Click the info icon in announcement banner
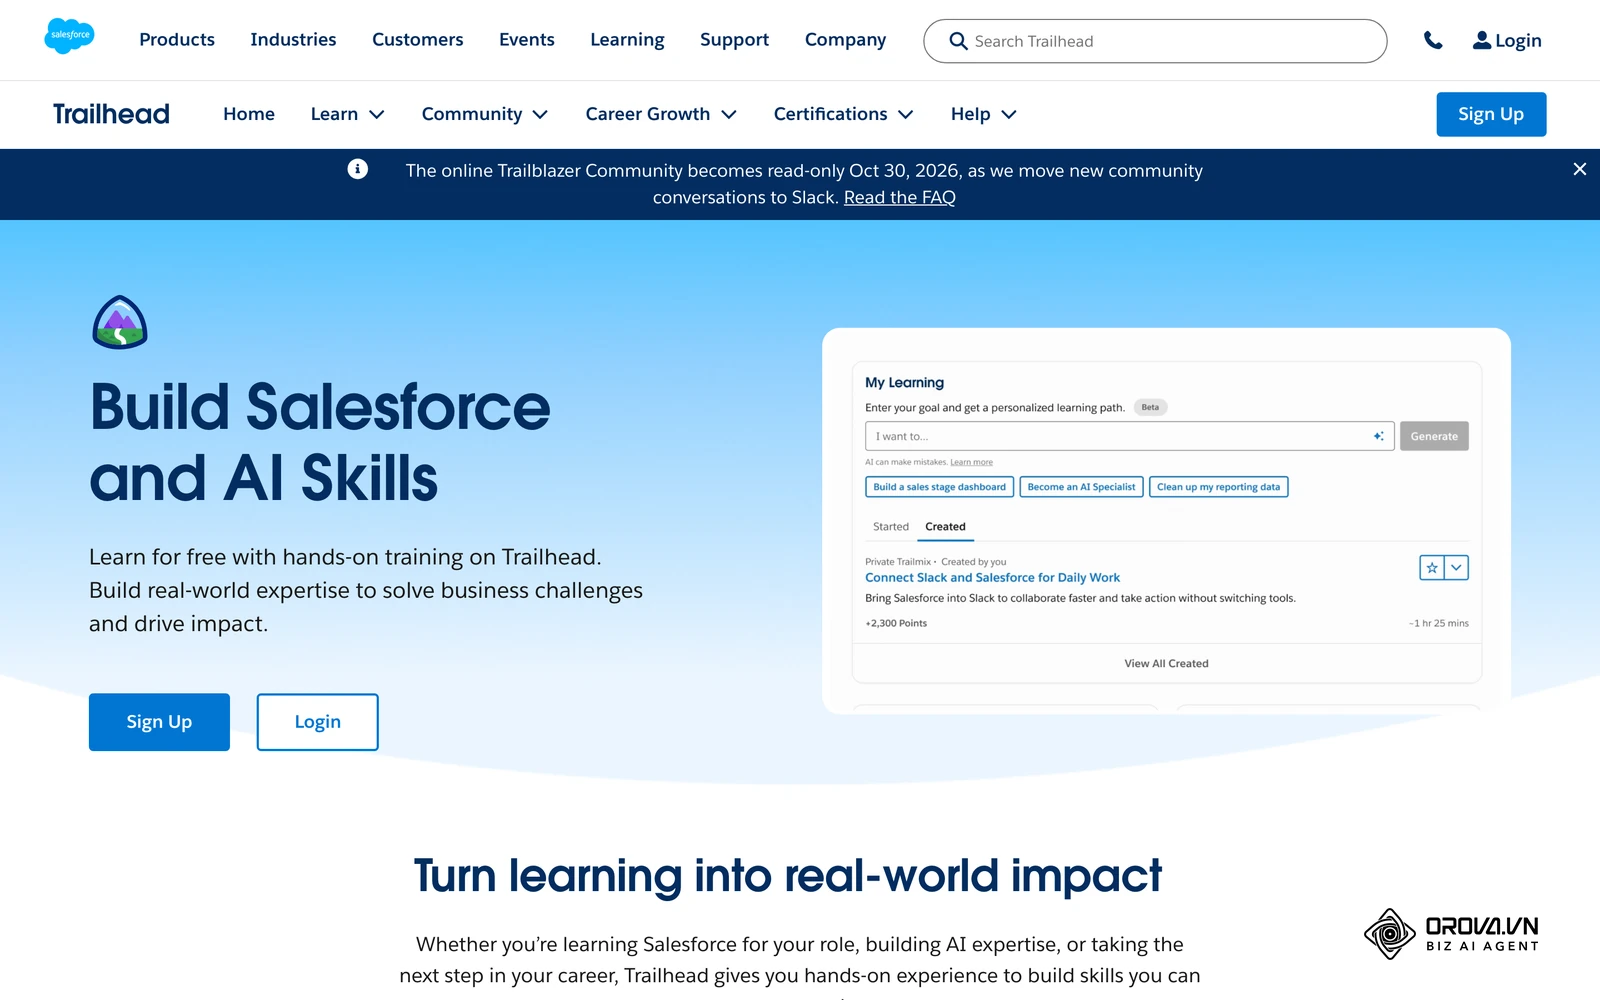The image size is (1600, 1000). pyautogui.click(x=357, y=169)
